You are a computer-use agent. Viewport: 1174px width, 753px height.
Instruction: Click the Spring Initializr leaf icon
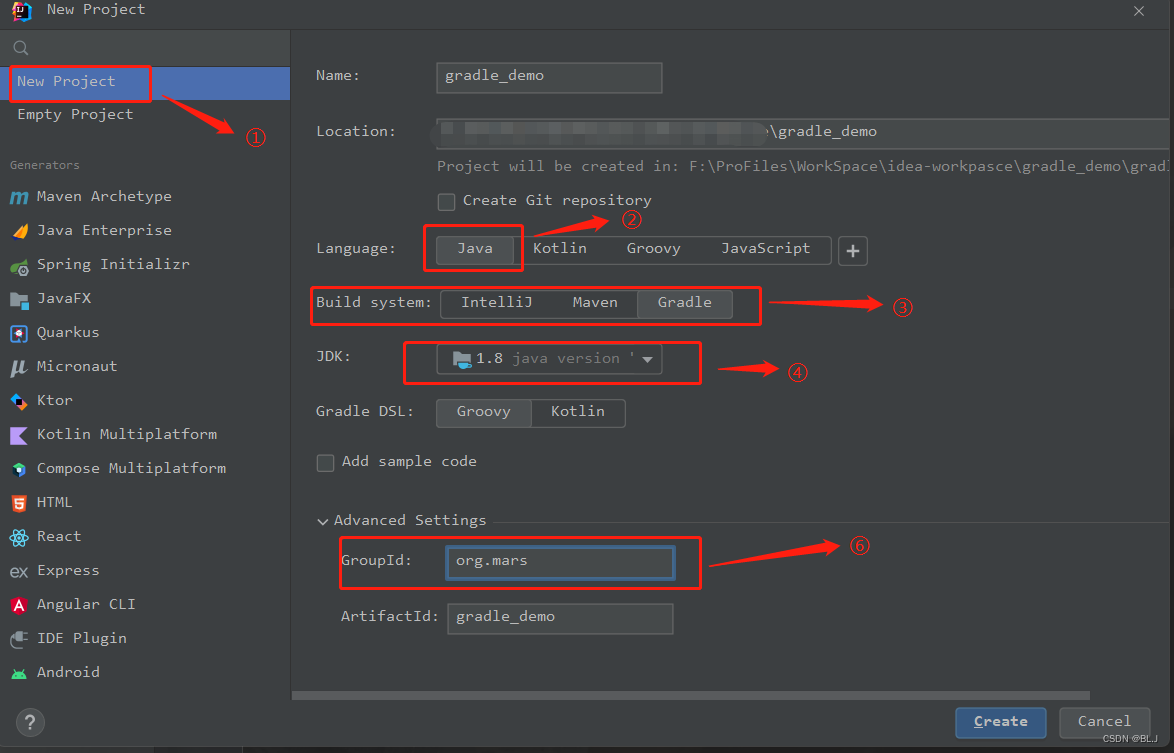tap(19, 266)
